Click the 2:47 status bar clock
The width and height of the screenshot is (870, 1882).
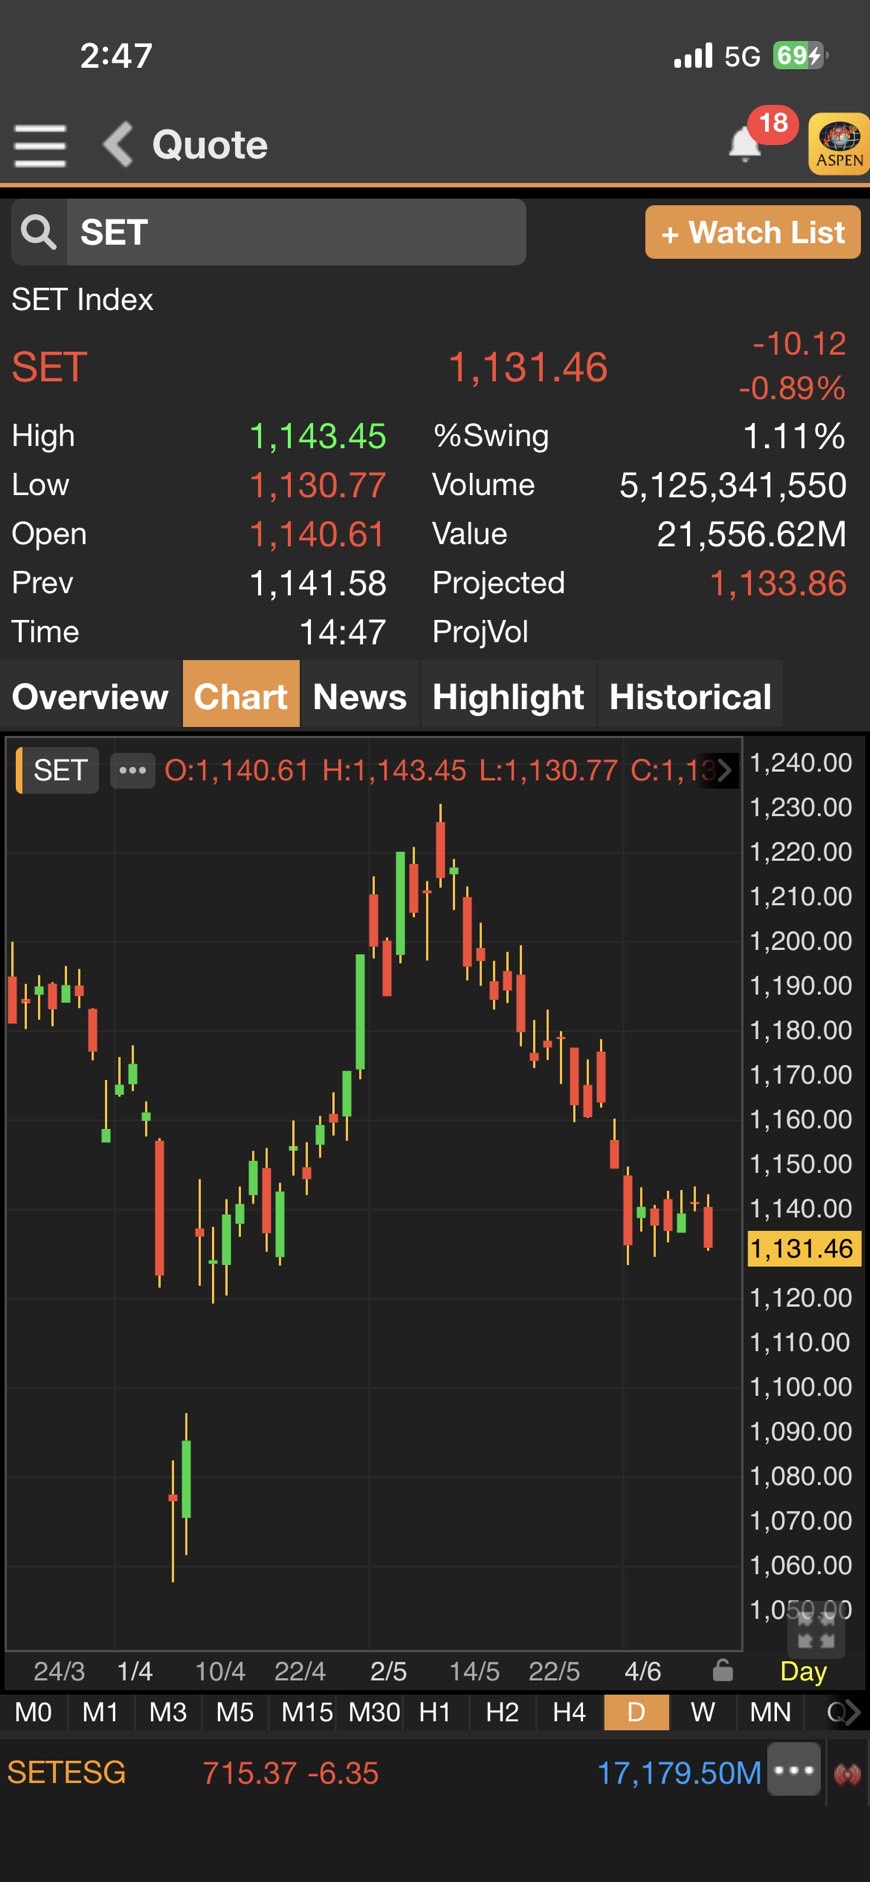(116, 55)
